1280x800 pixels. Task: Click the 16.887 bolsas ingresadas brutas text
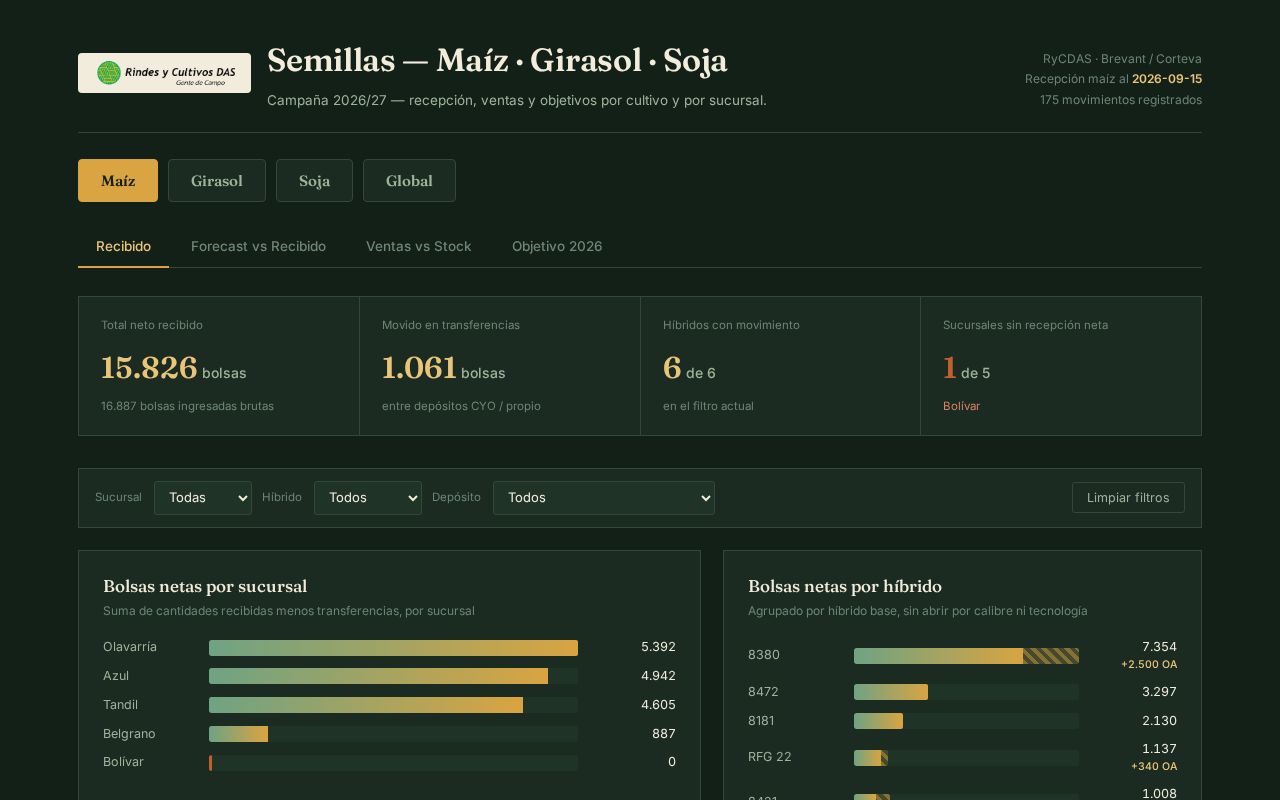pos(187,406)
